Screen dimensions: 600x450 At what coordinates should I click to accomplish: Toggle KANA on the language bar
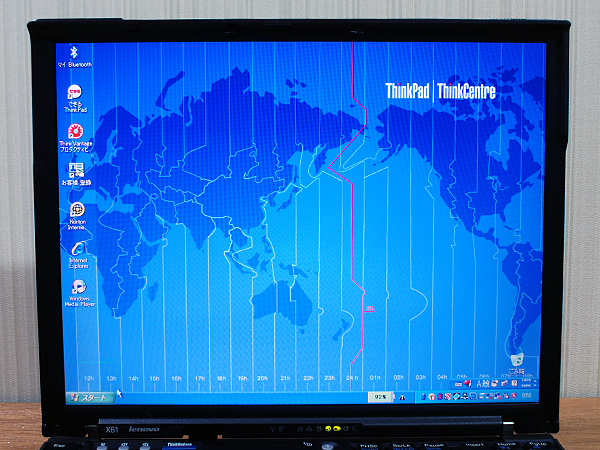(526, 385)
